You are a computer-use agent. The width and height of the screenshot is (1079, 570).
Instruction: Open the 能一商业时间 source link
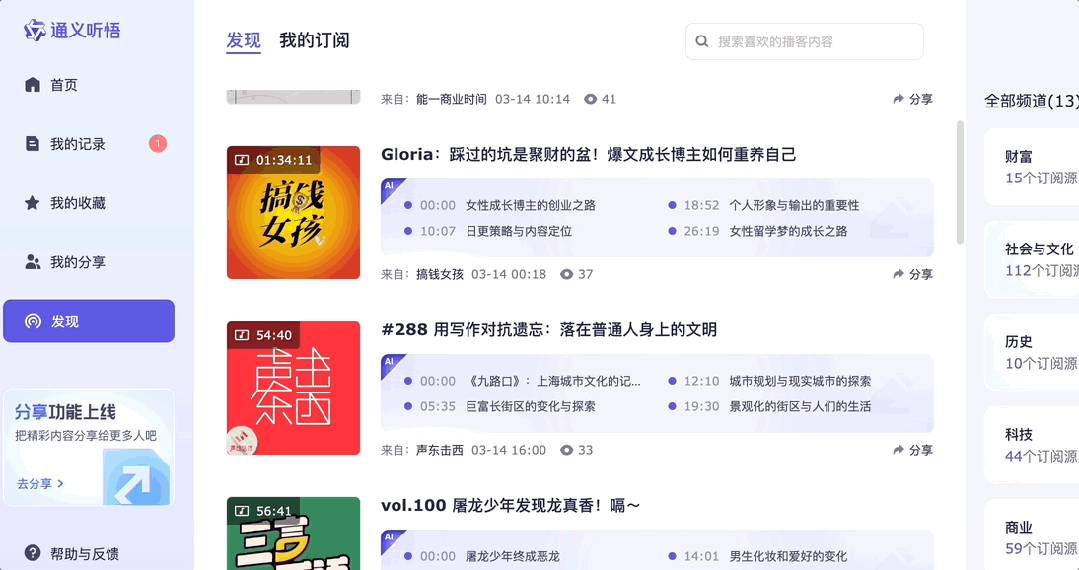click(451, 99)
